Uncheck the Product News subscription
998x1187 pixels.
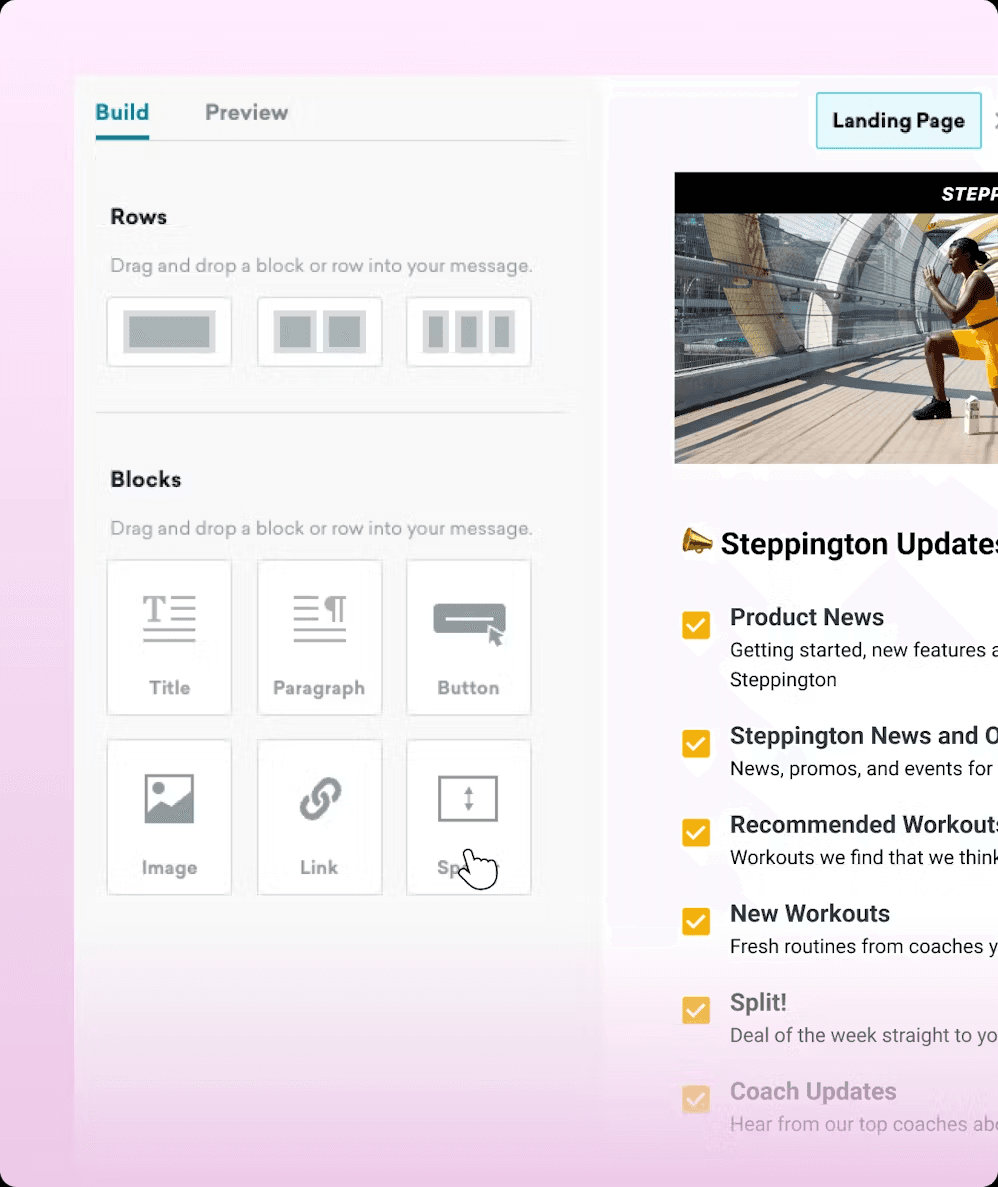(695, 625)
